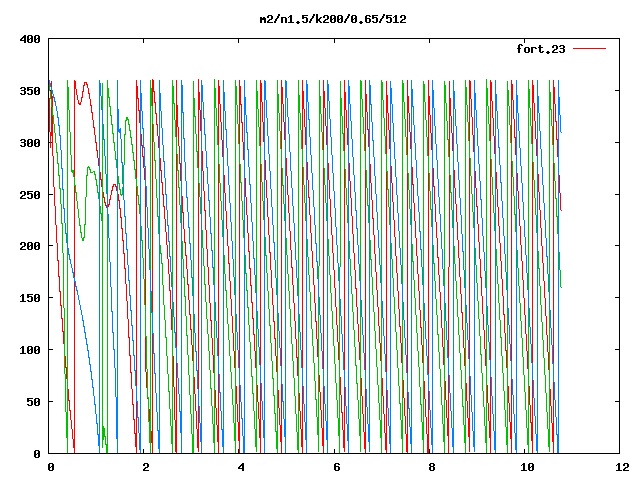Screen dimensions: 640x480
Task: Click the y-axis label 300
Action: point(30,143)
